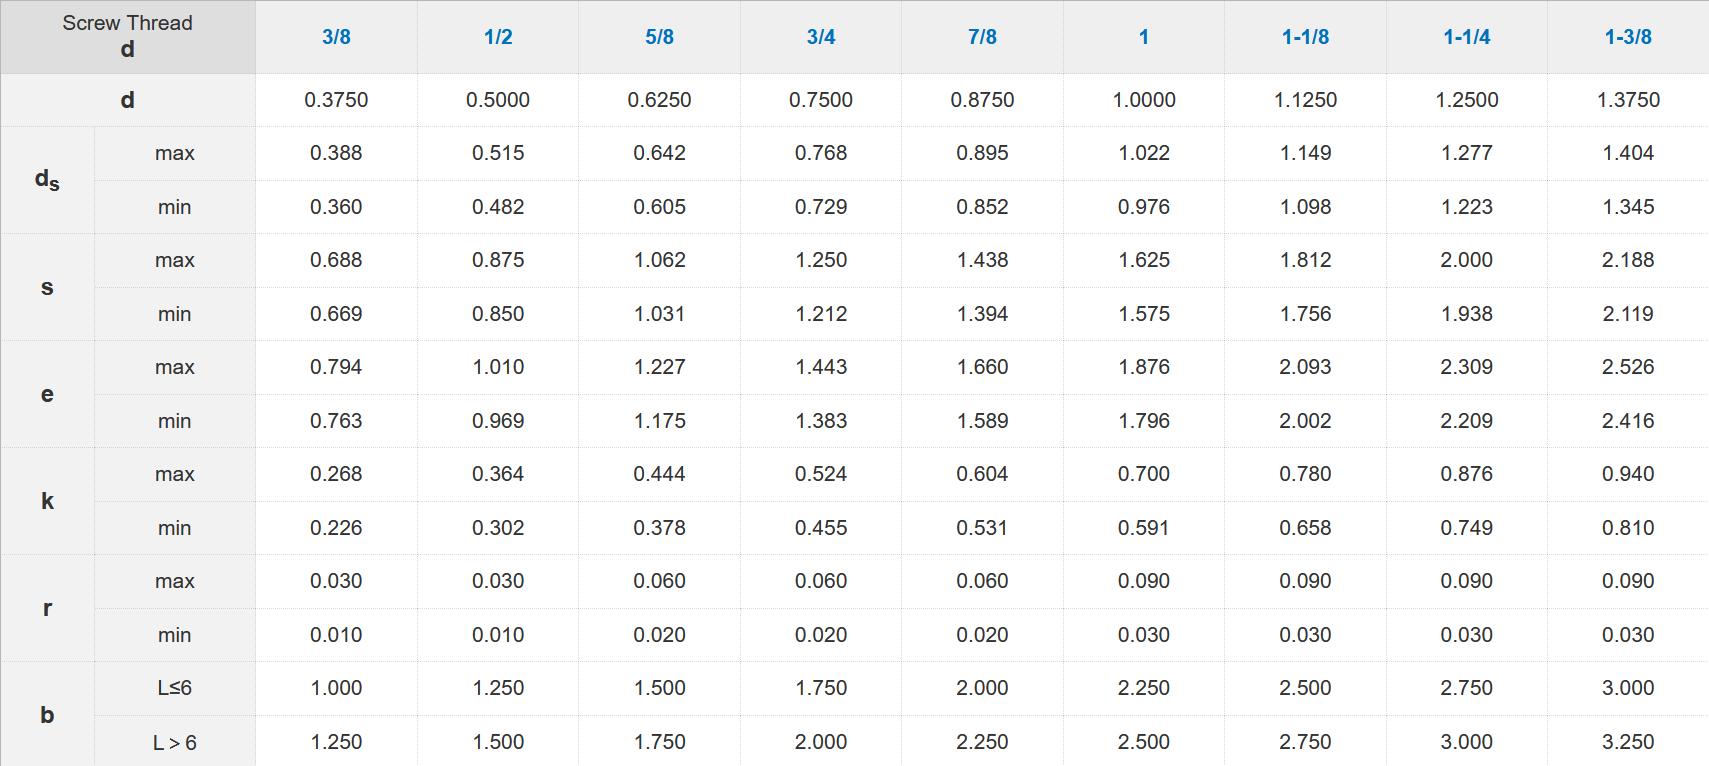The height and width of the screenshot is (766, 1709).
Task: Select k max value 0.940
Action: (x=1628, y=474)
